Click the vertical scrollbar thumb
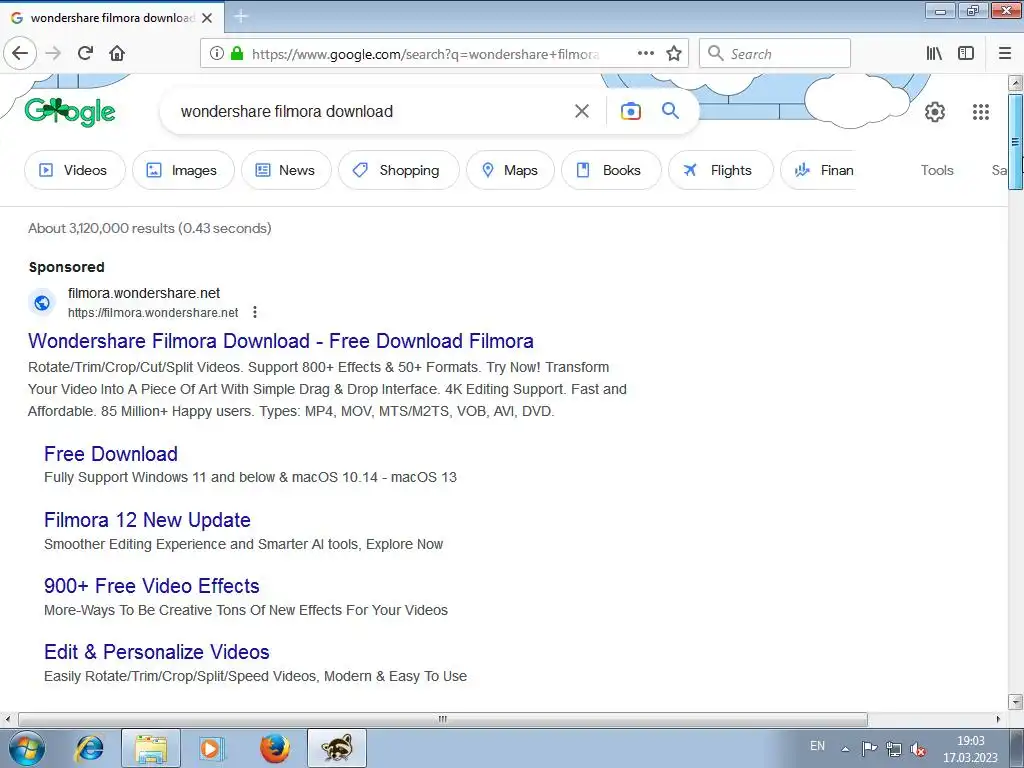The image size is (1024, 768). coord(1015,142)
